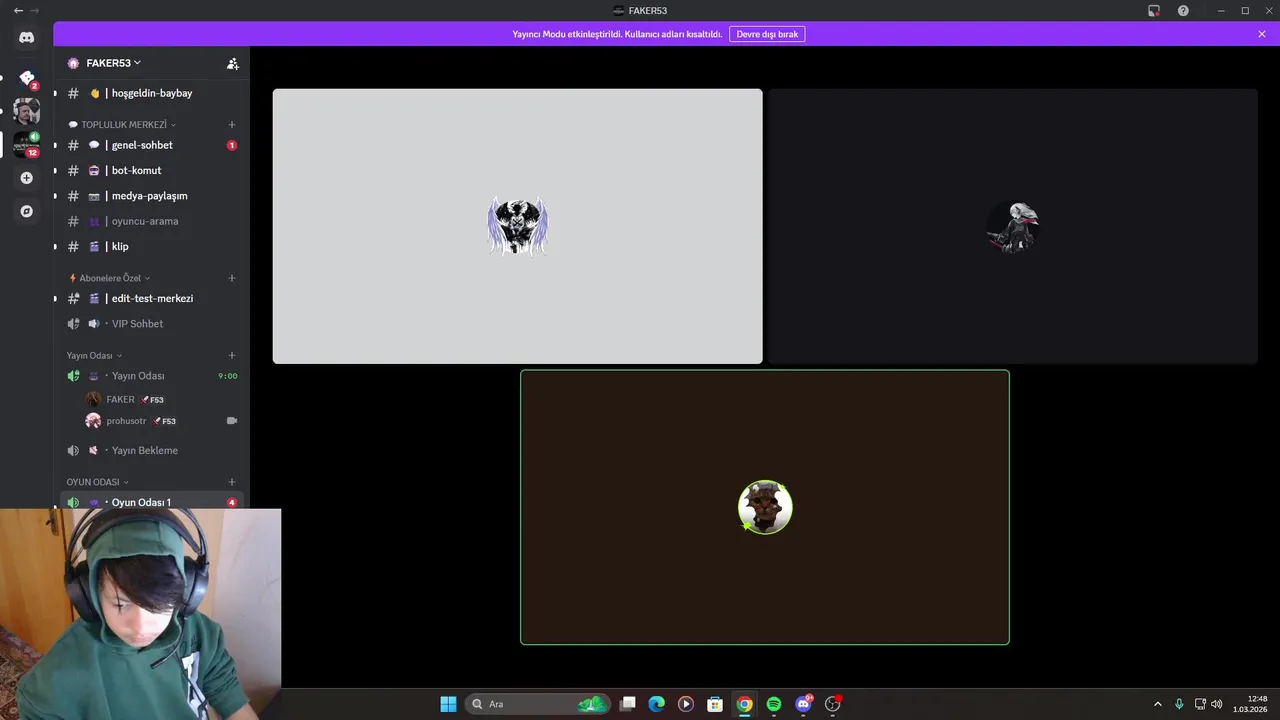Create channel in OYUN ODASI category
The height and width of the screenshot is (720, 1280).
(232, 482)
